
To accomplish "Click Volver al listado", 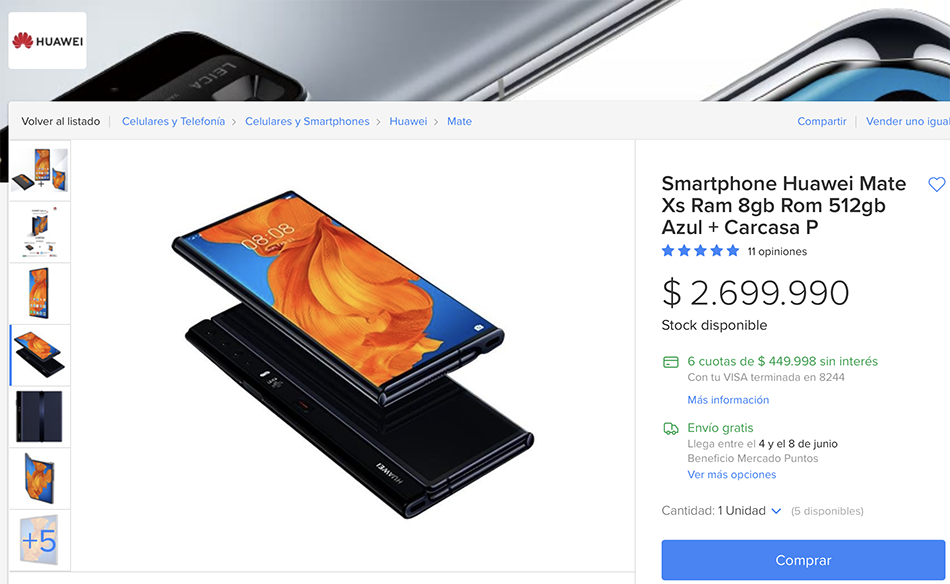I will (x=61, y=121).
